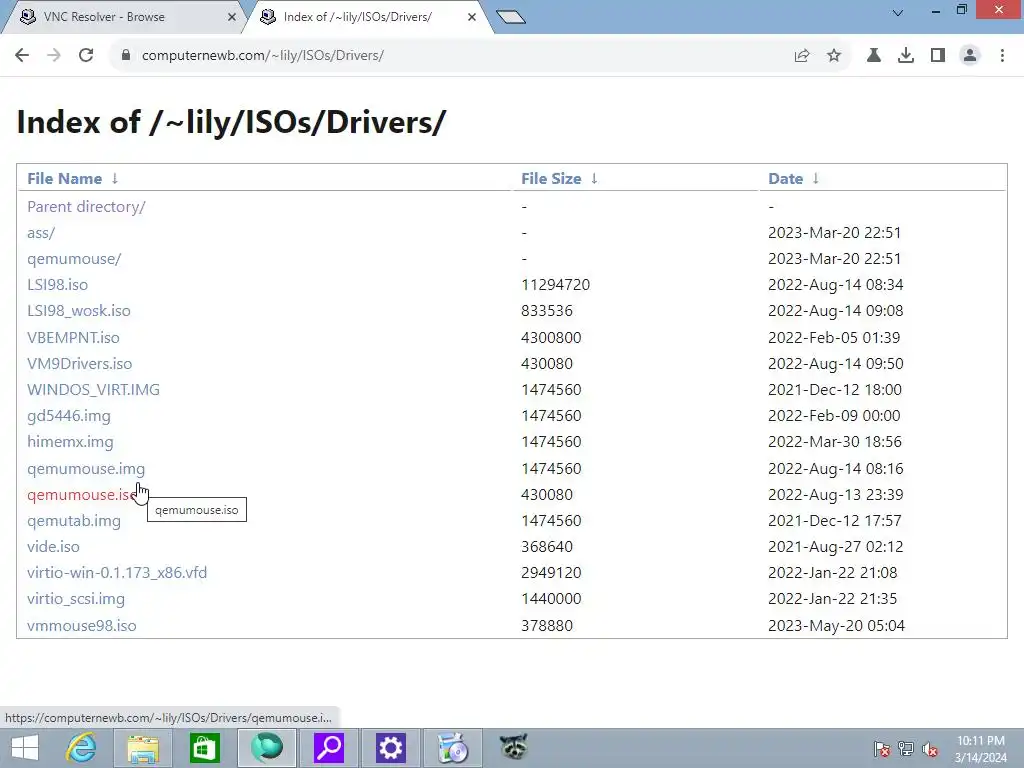Open the purple search app in the taskbar

[x=328, y=748]
